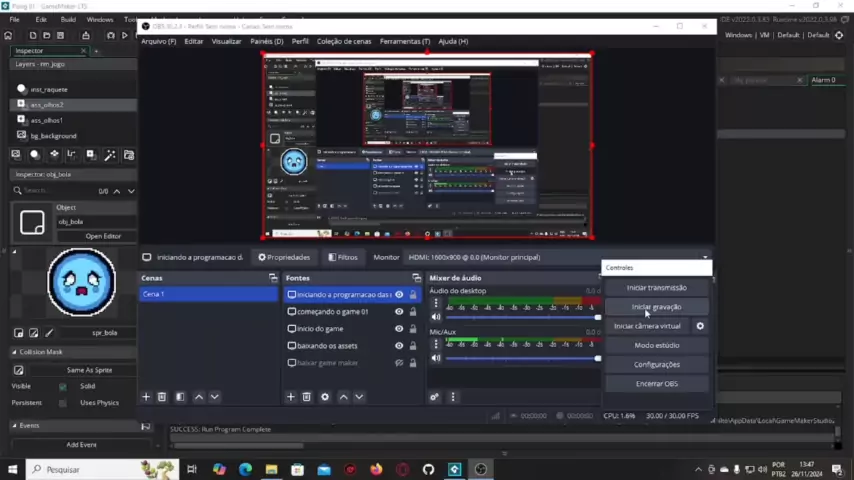Hide the 'começando o game 01' source

point(399,312)
